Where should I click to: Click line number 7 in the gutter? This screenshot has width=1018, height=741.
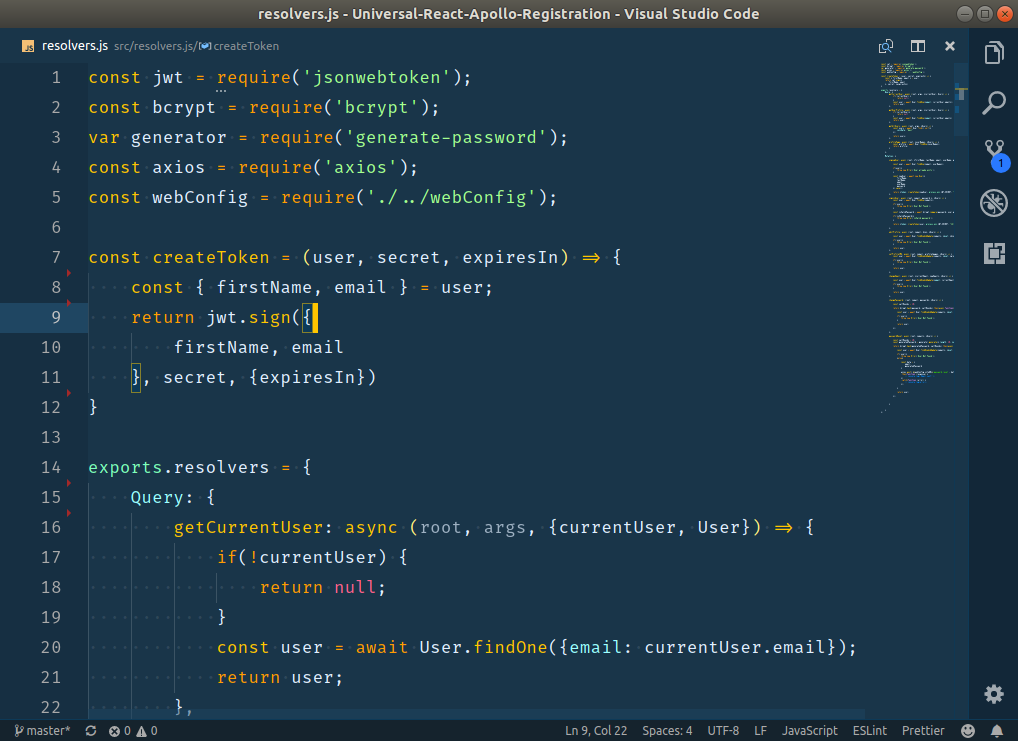56,258
